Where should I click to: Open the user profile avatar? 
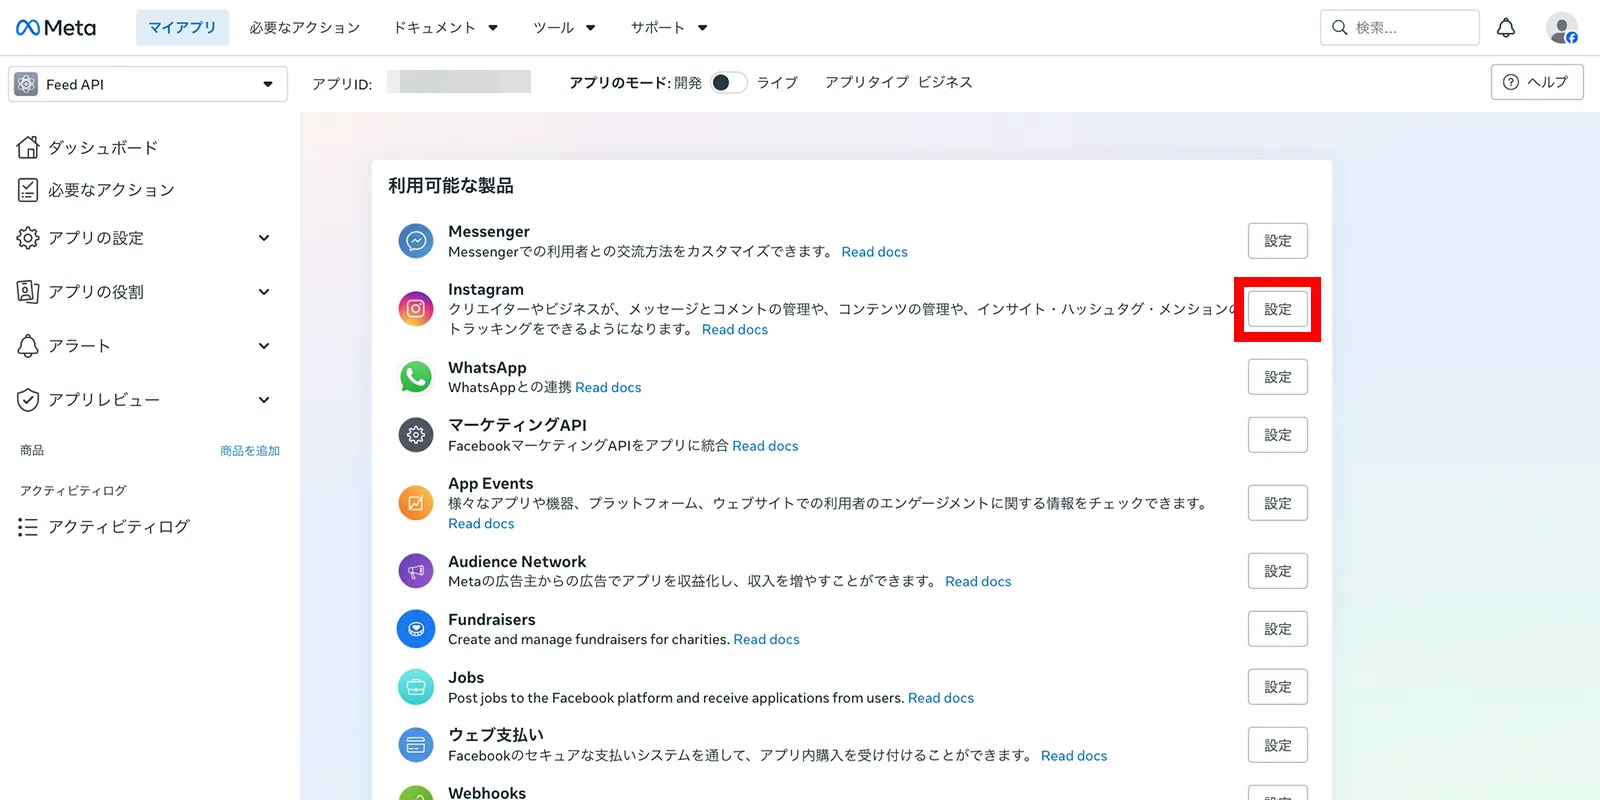(1561, 28)
